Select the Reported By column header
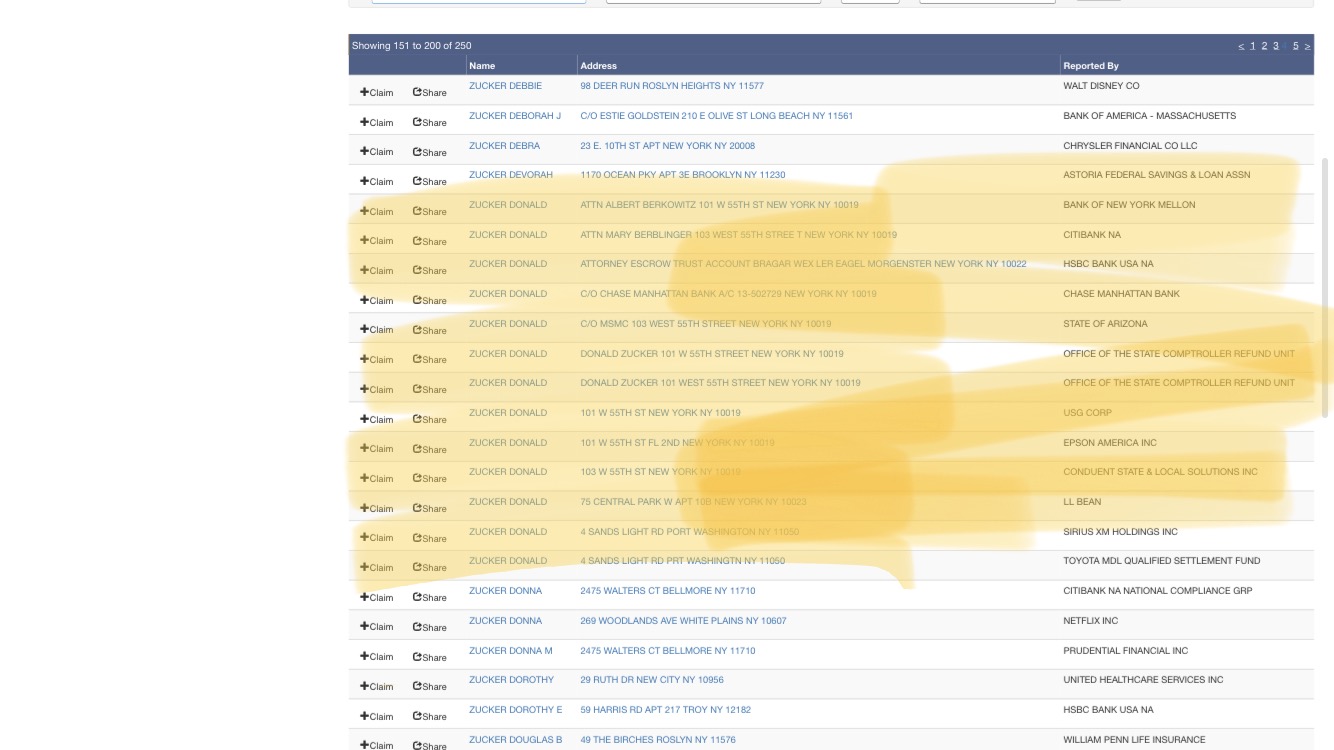Viewport: 1334px width, 750px height. [1091, 66]
